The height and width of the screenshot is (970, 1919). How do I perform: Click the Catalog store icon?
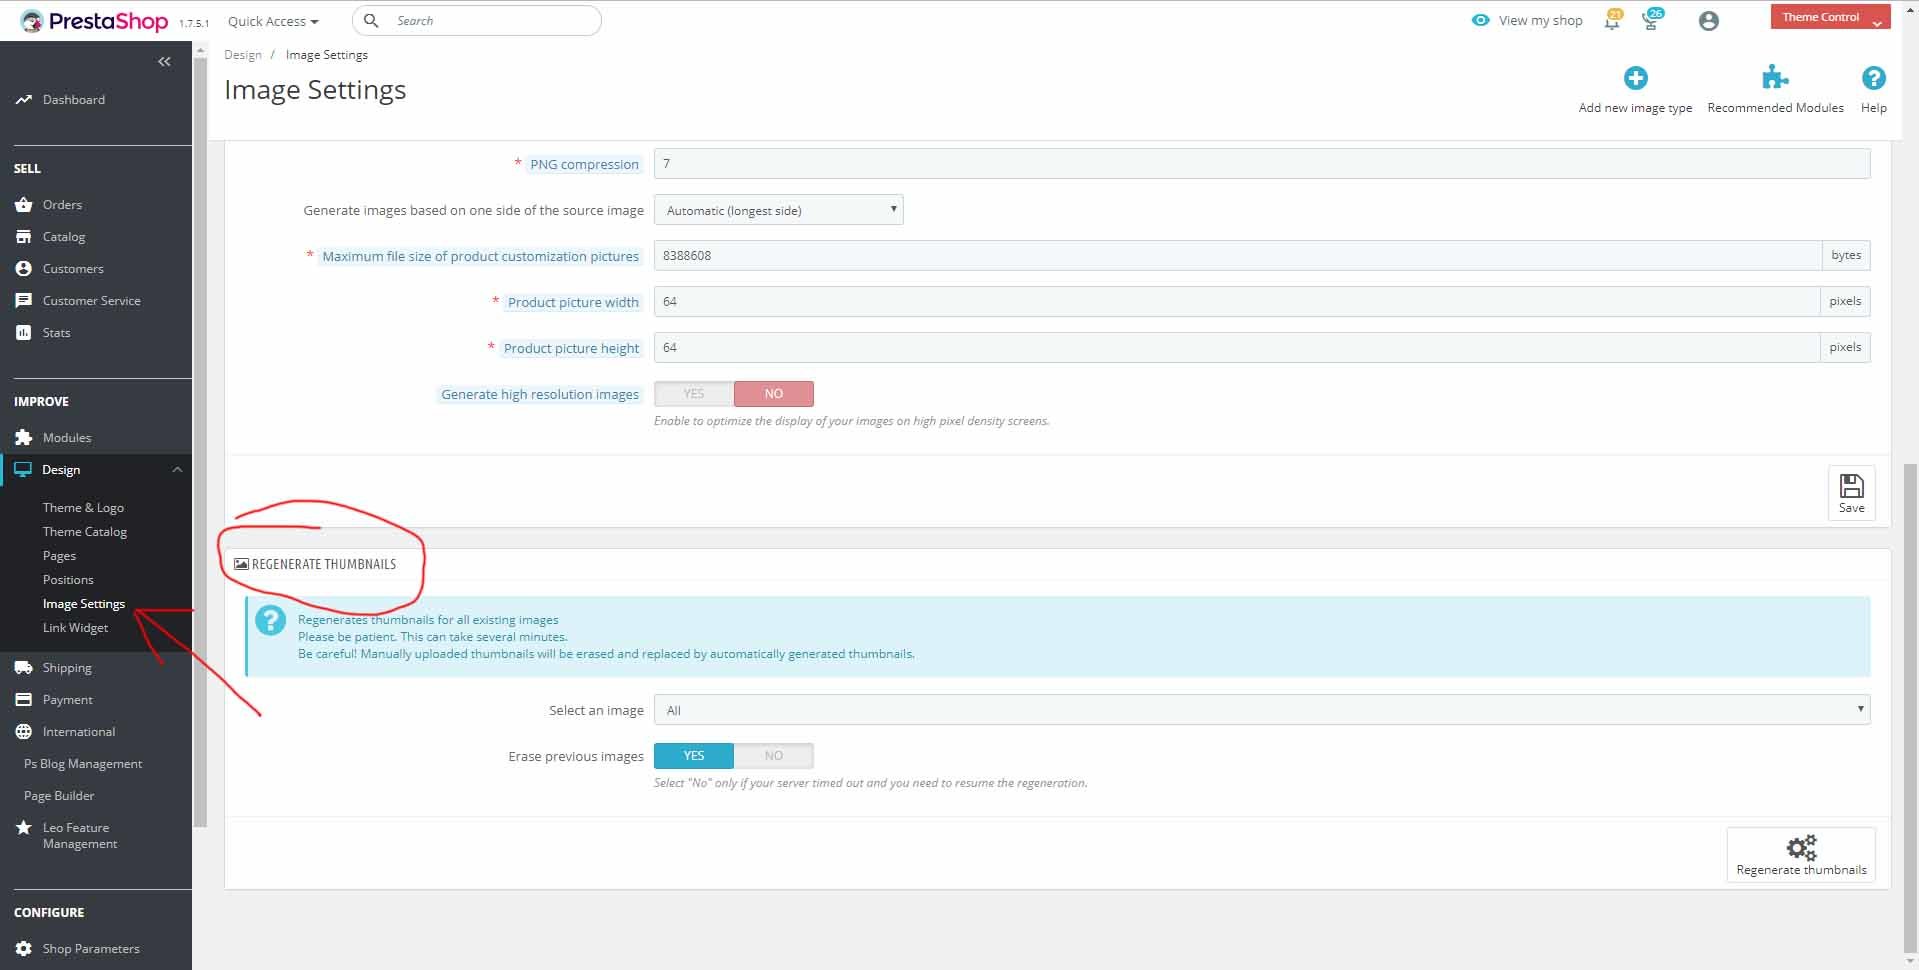coord(24,237)
